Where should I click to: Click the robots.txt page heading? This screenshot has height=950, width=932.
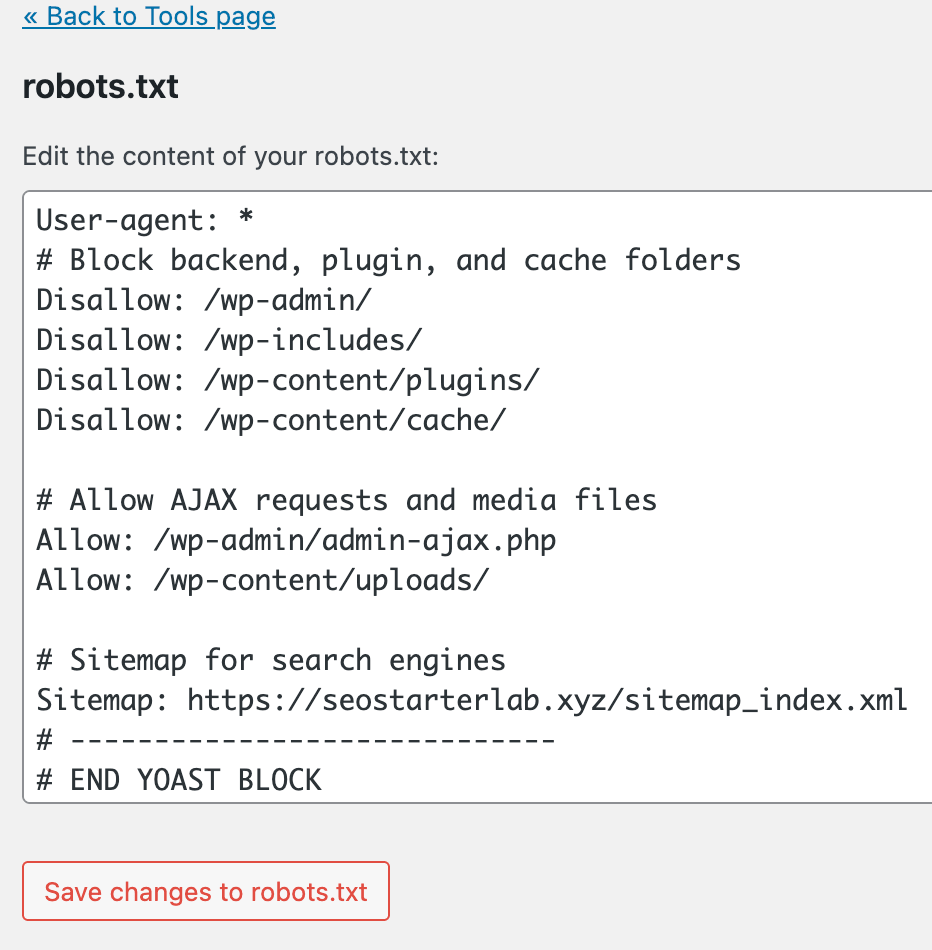click(99, 87)
